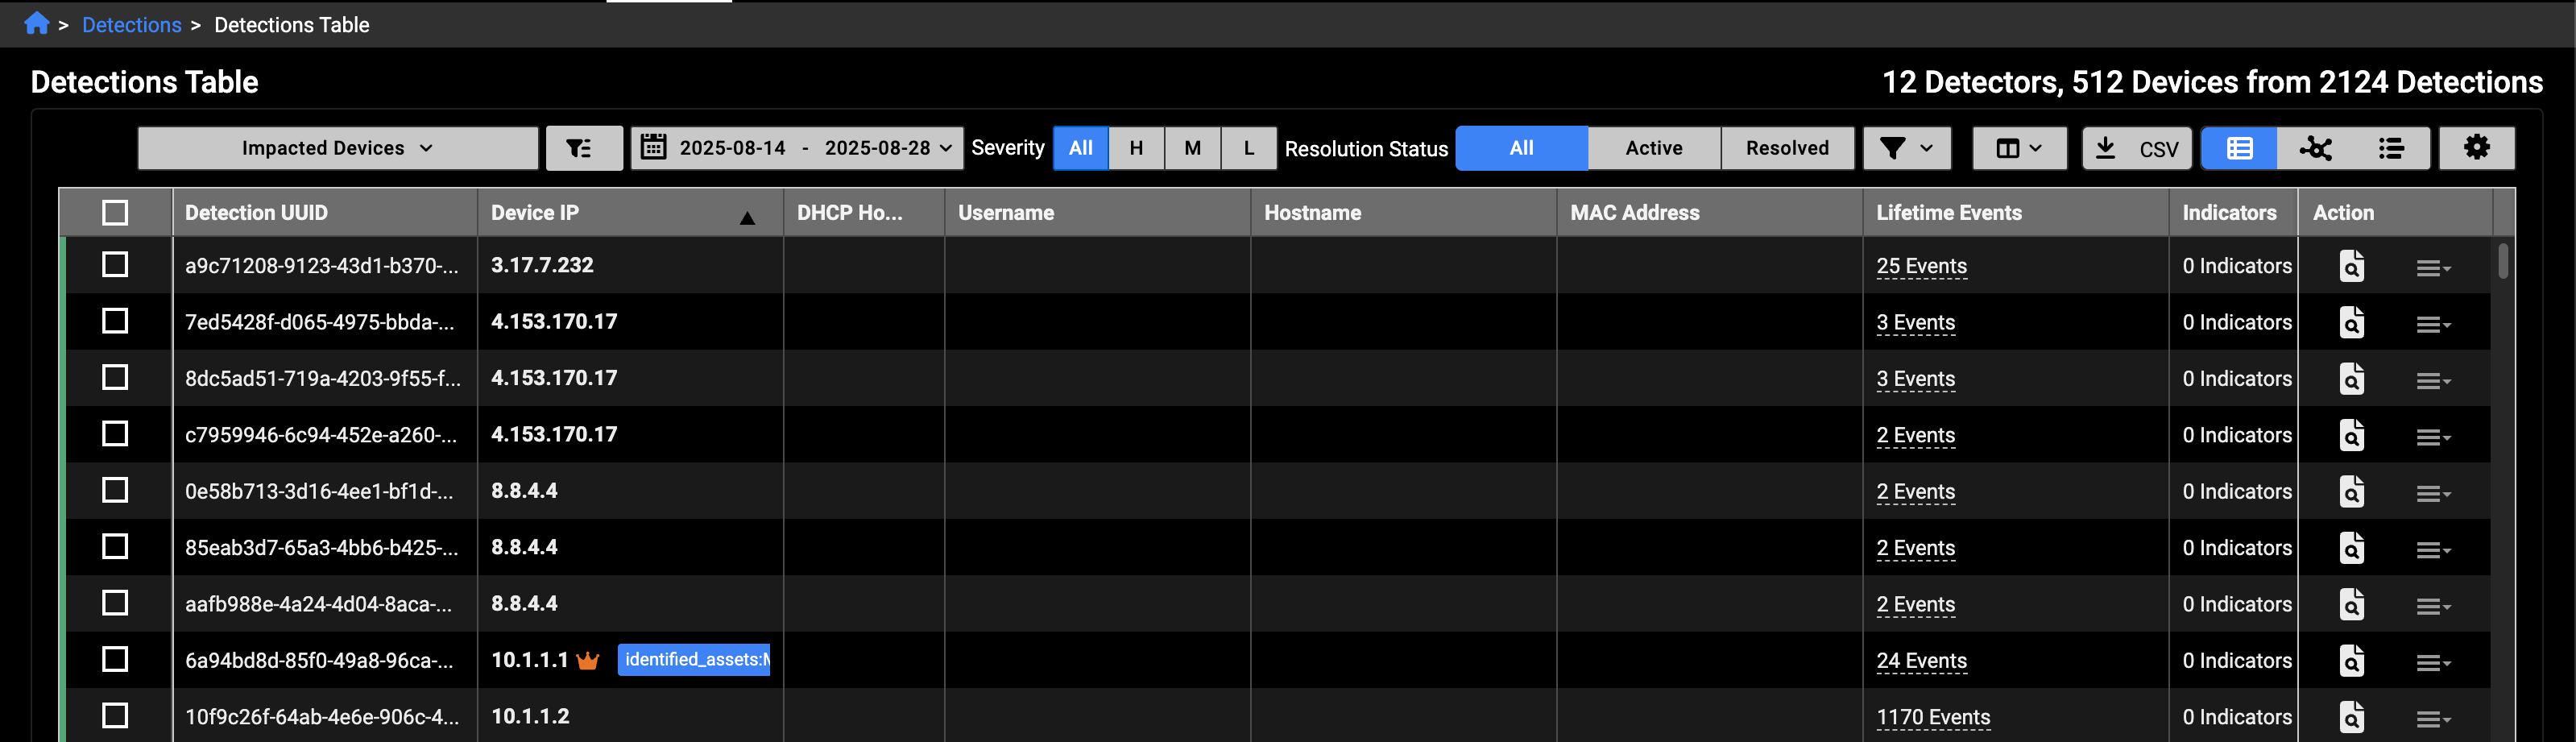This screenshot has width=2576, height=742.
Task: Investigate detection for device 3.17.7.232
Action: 2351,266
